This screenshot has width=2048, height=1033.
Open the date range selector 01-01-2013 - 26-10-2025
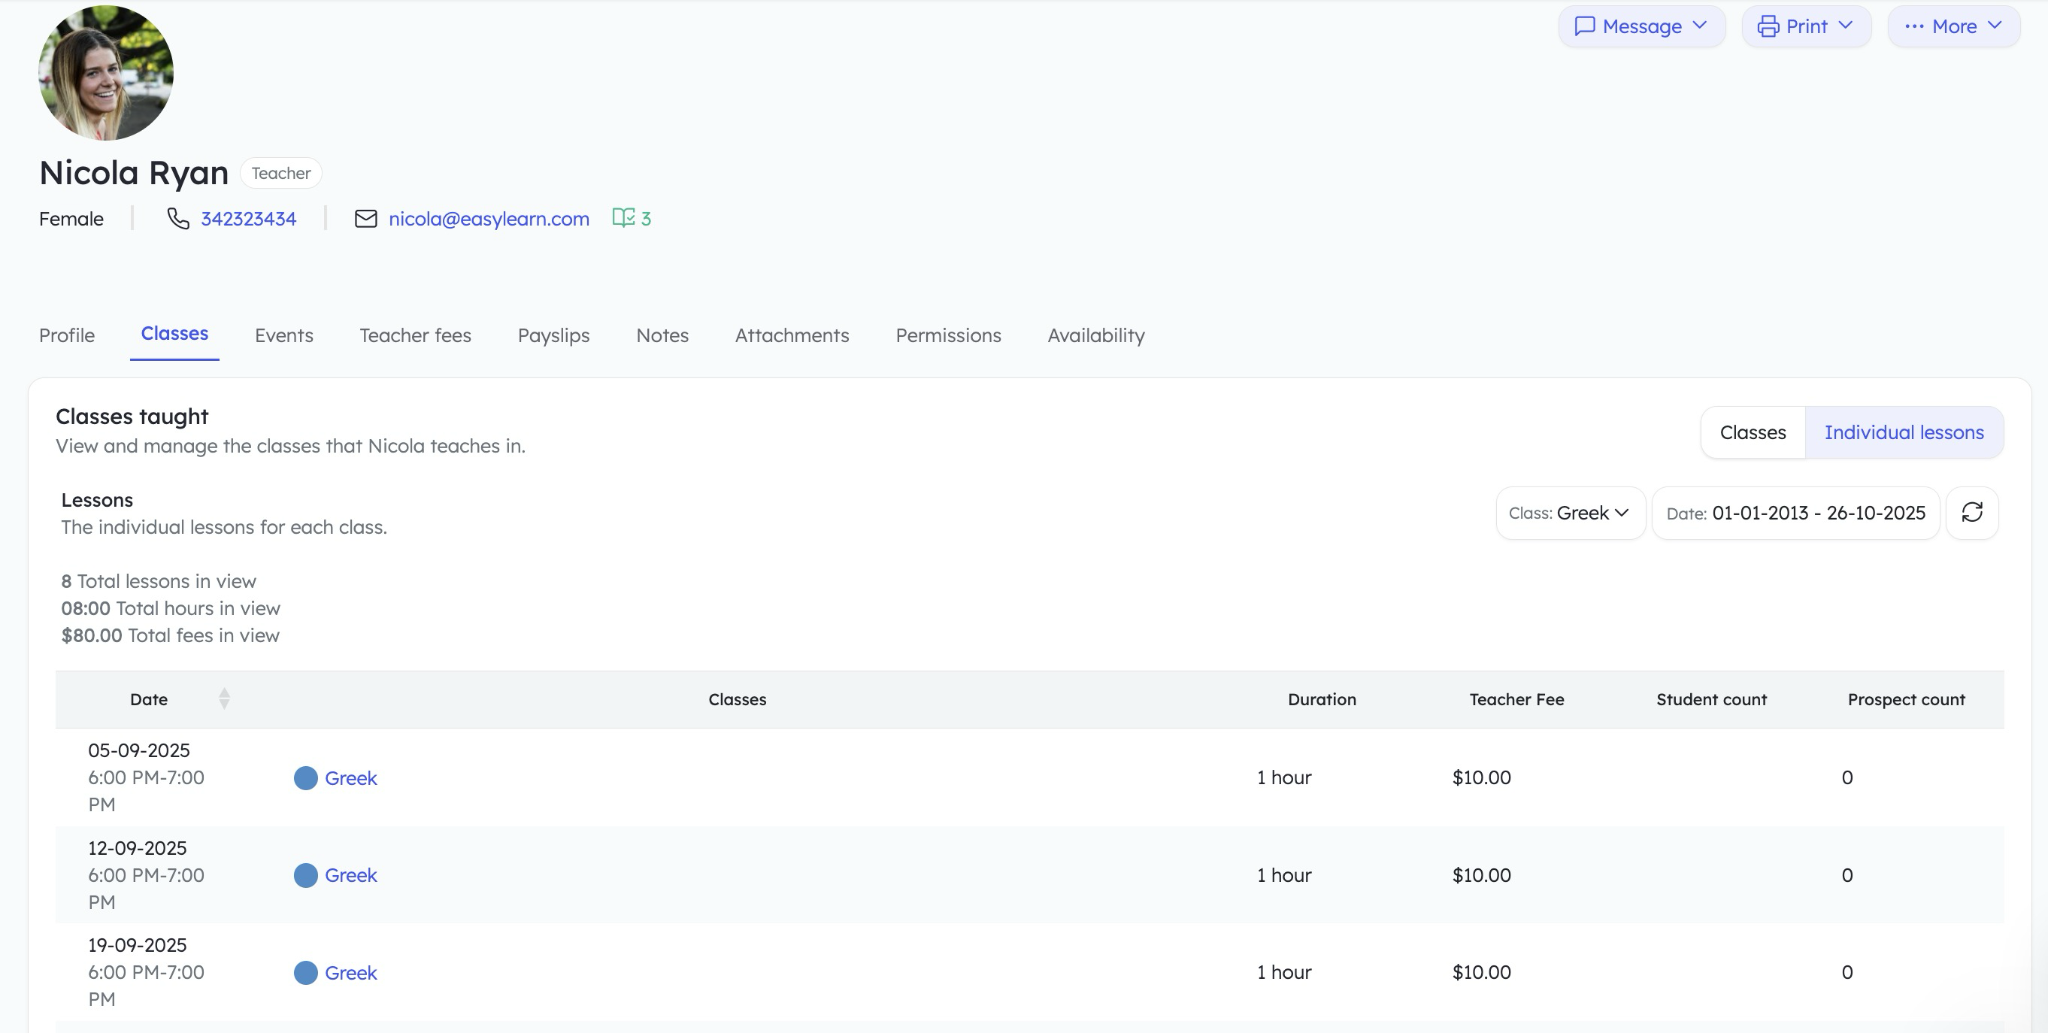(x=1795, y=512)
